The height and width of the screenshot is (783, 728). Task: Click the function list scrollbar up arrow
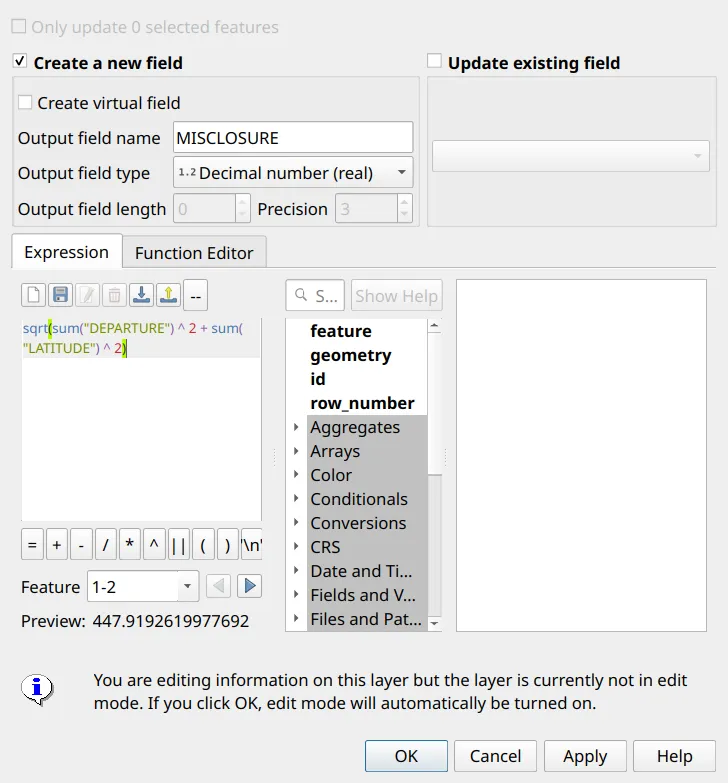(434, 326)
